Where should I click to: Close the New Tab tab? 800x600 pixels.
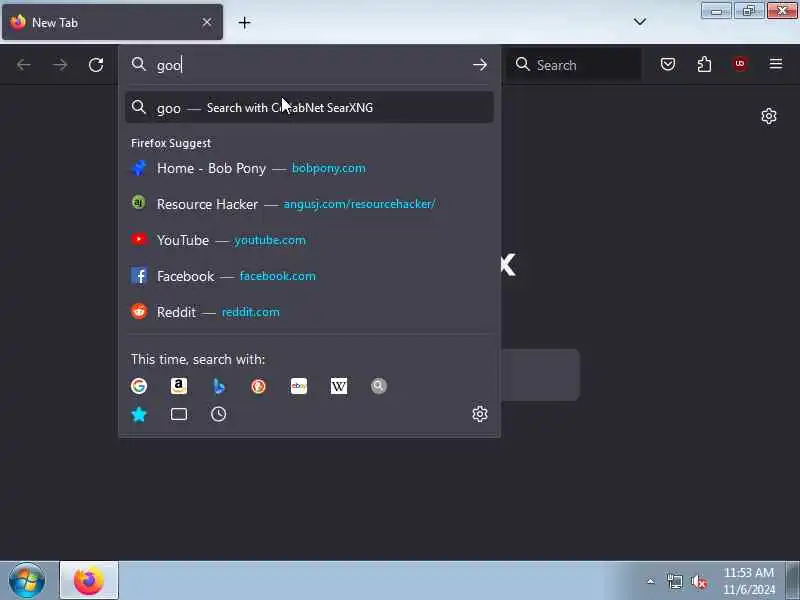pos(207,22)
